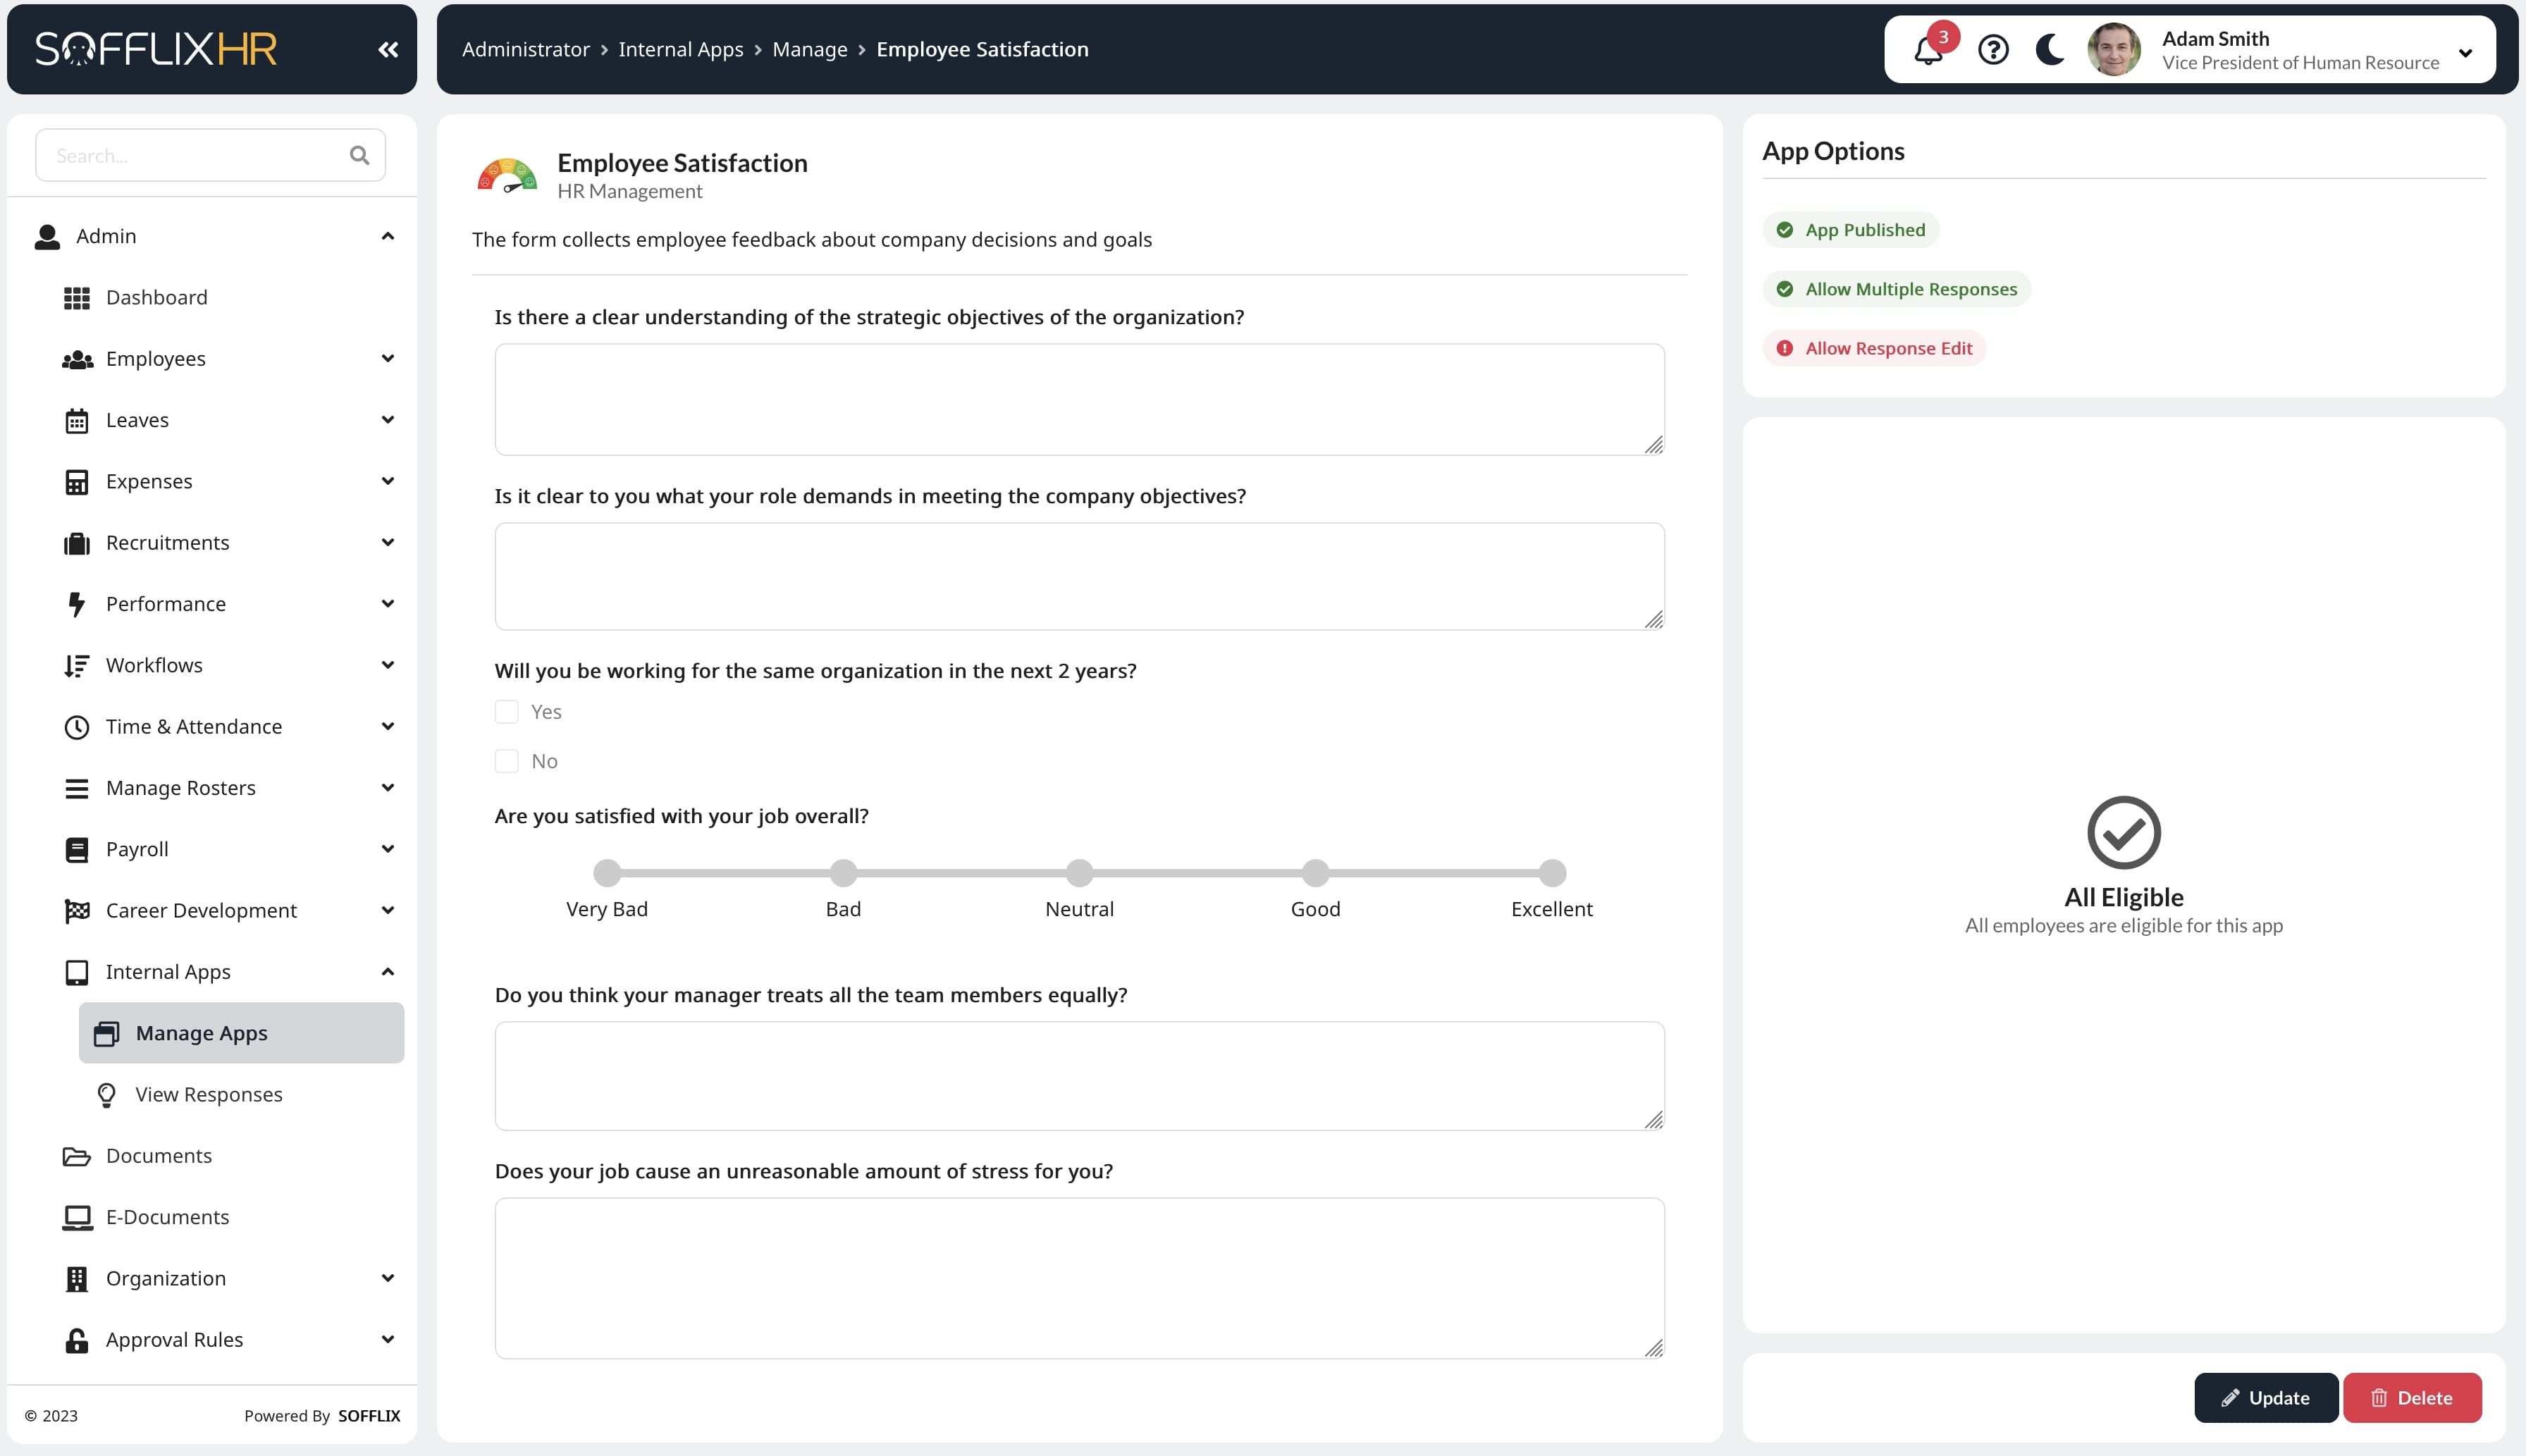Screen dimensions: 2526x1456
Task: Click the Internal Apps sidebar icon
Action: (x=76, y=970)
